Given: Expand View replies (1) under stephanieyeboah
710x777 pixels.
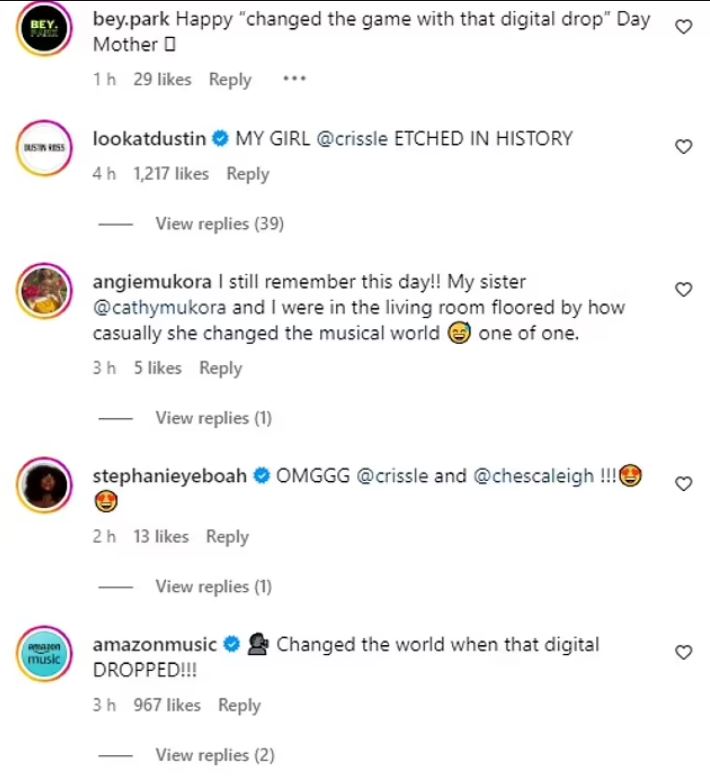Looking at the screenshot, I should 213,587.
